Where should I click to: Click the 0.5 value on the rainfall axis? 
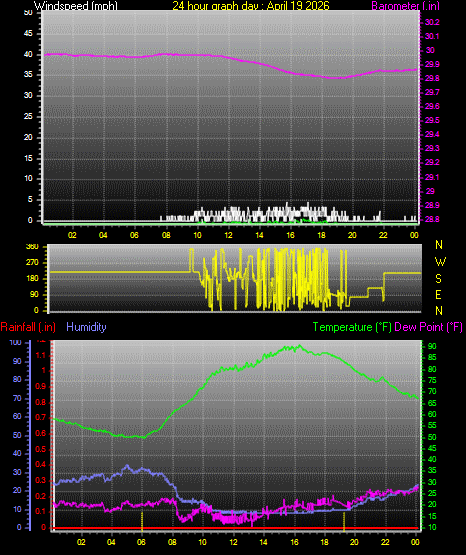point(41,449)
